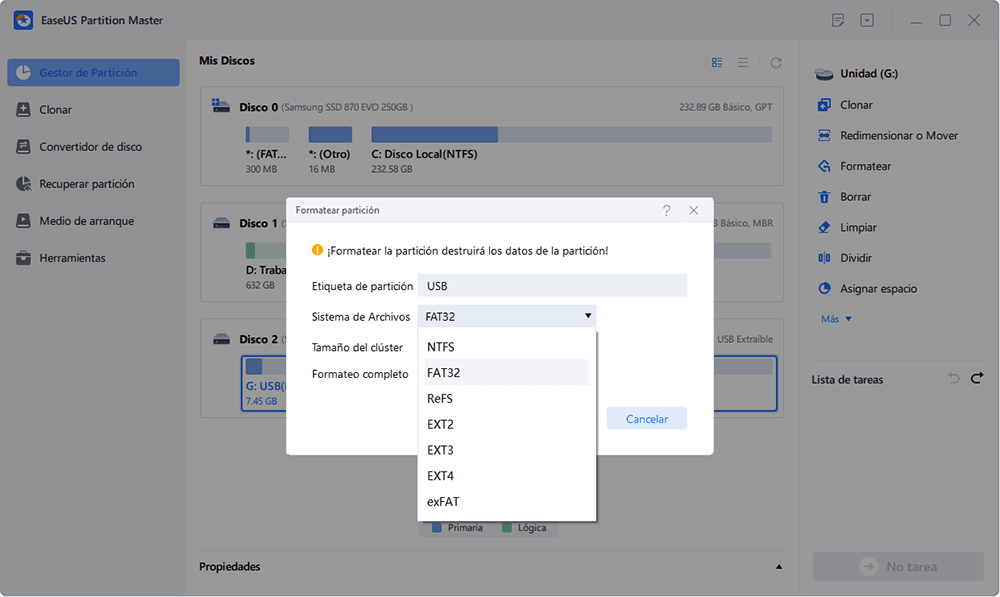Click the Medio de arranque sidebar icon
The width and height of the screenshot is (1000, 597).
click(x=23, y=221)
